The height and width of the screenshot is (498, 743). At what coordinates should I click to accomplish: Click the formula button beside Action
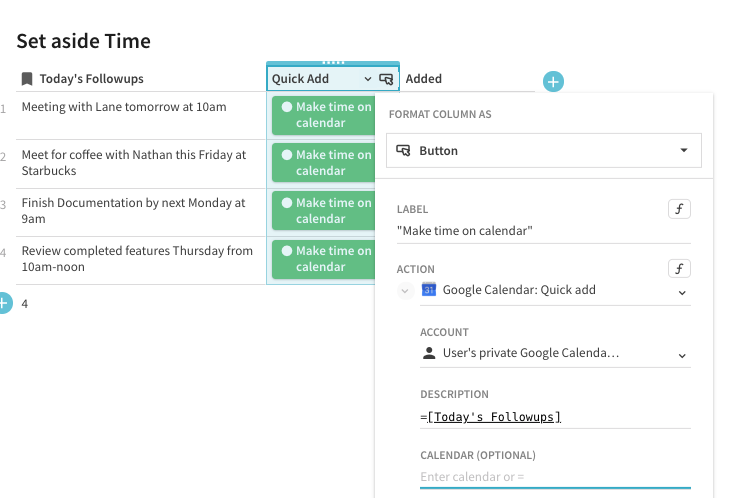[x=680, y=269]
